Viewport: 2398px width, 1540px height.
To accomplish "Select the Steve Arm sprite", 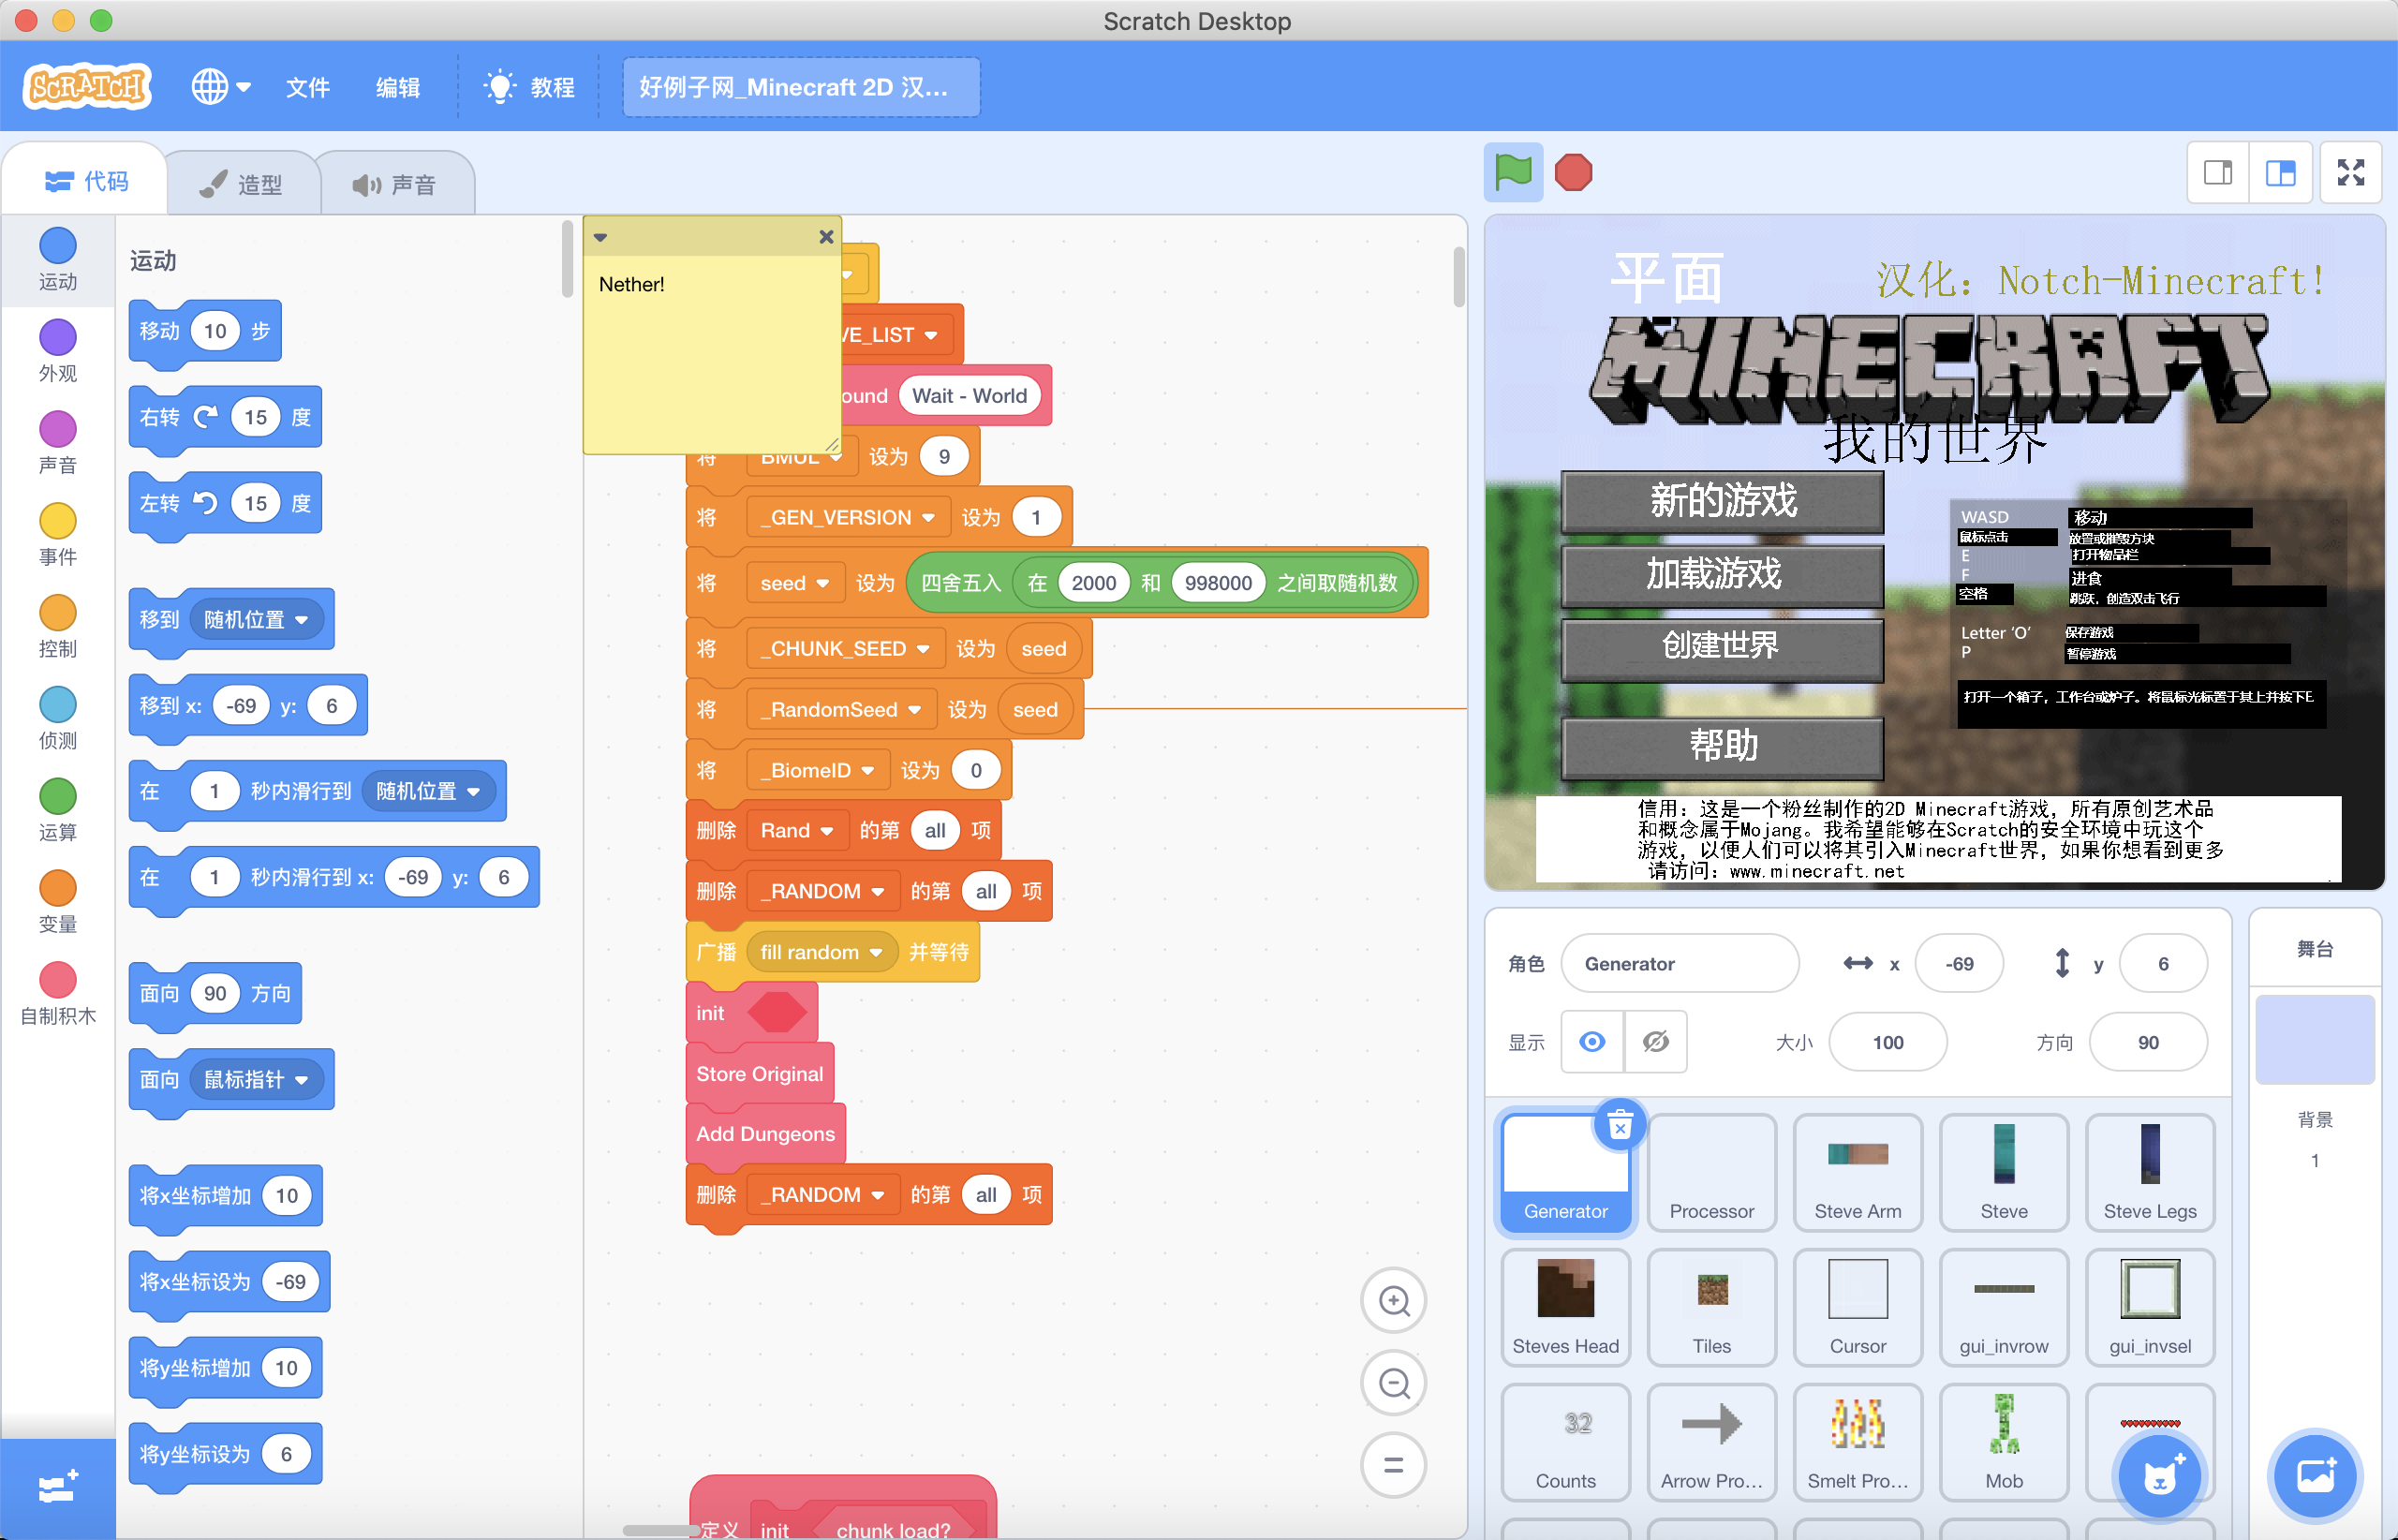I will [1857, 1173].
